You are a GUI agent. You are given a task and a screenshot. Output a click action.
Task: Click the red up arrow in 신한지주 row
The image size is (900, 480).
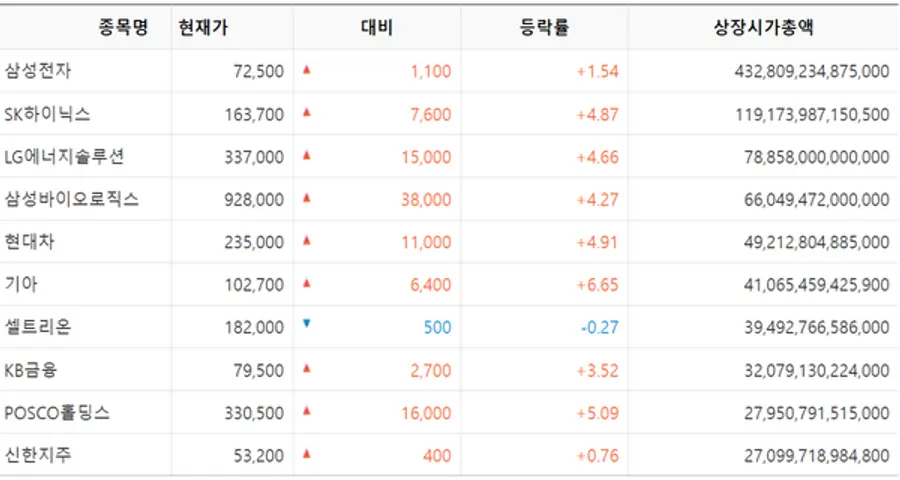[307, 454]
